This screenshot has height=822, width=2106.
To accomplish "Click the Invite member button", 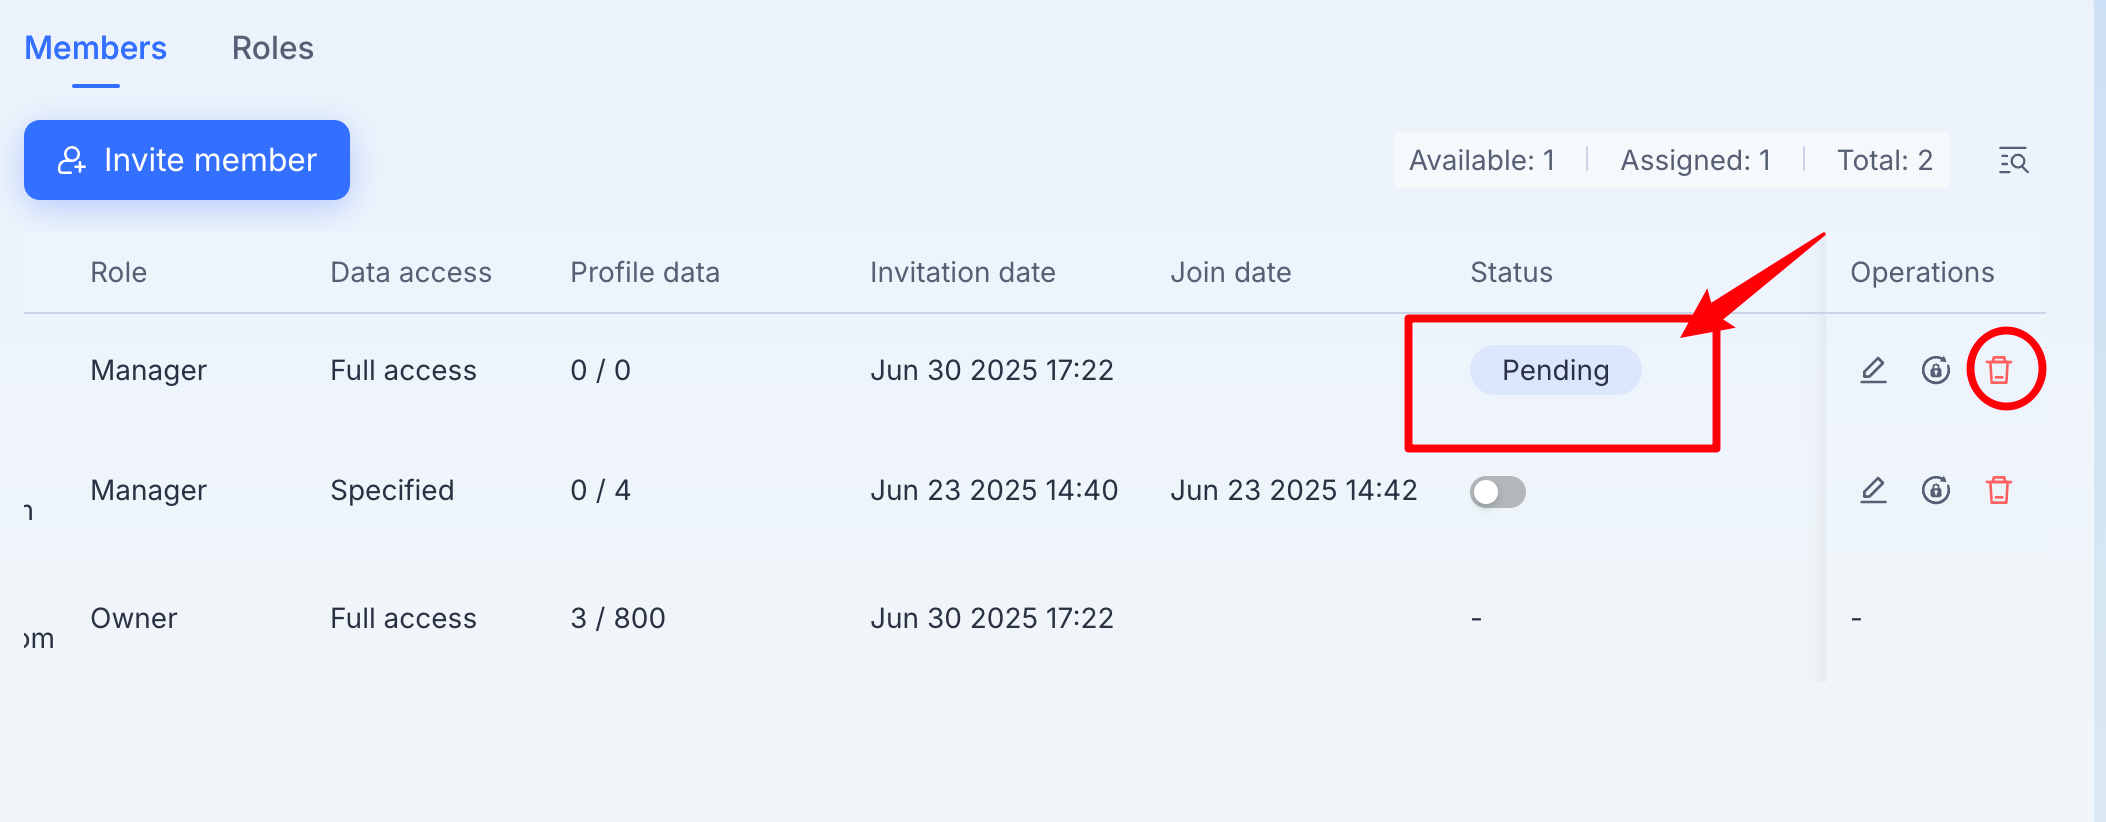I will point(187,160).
